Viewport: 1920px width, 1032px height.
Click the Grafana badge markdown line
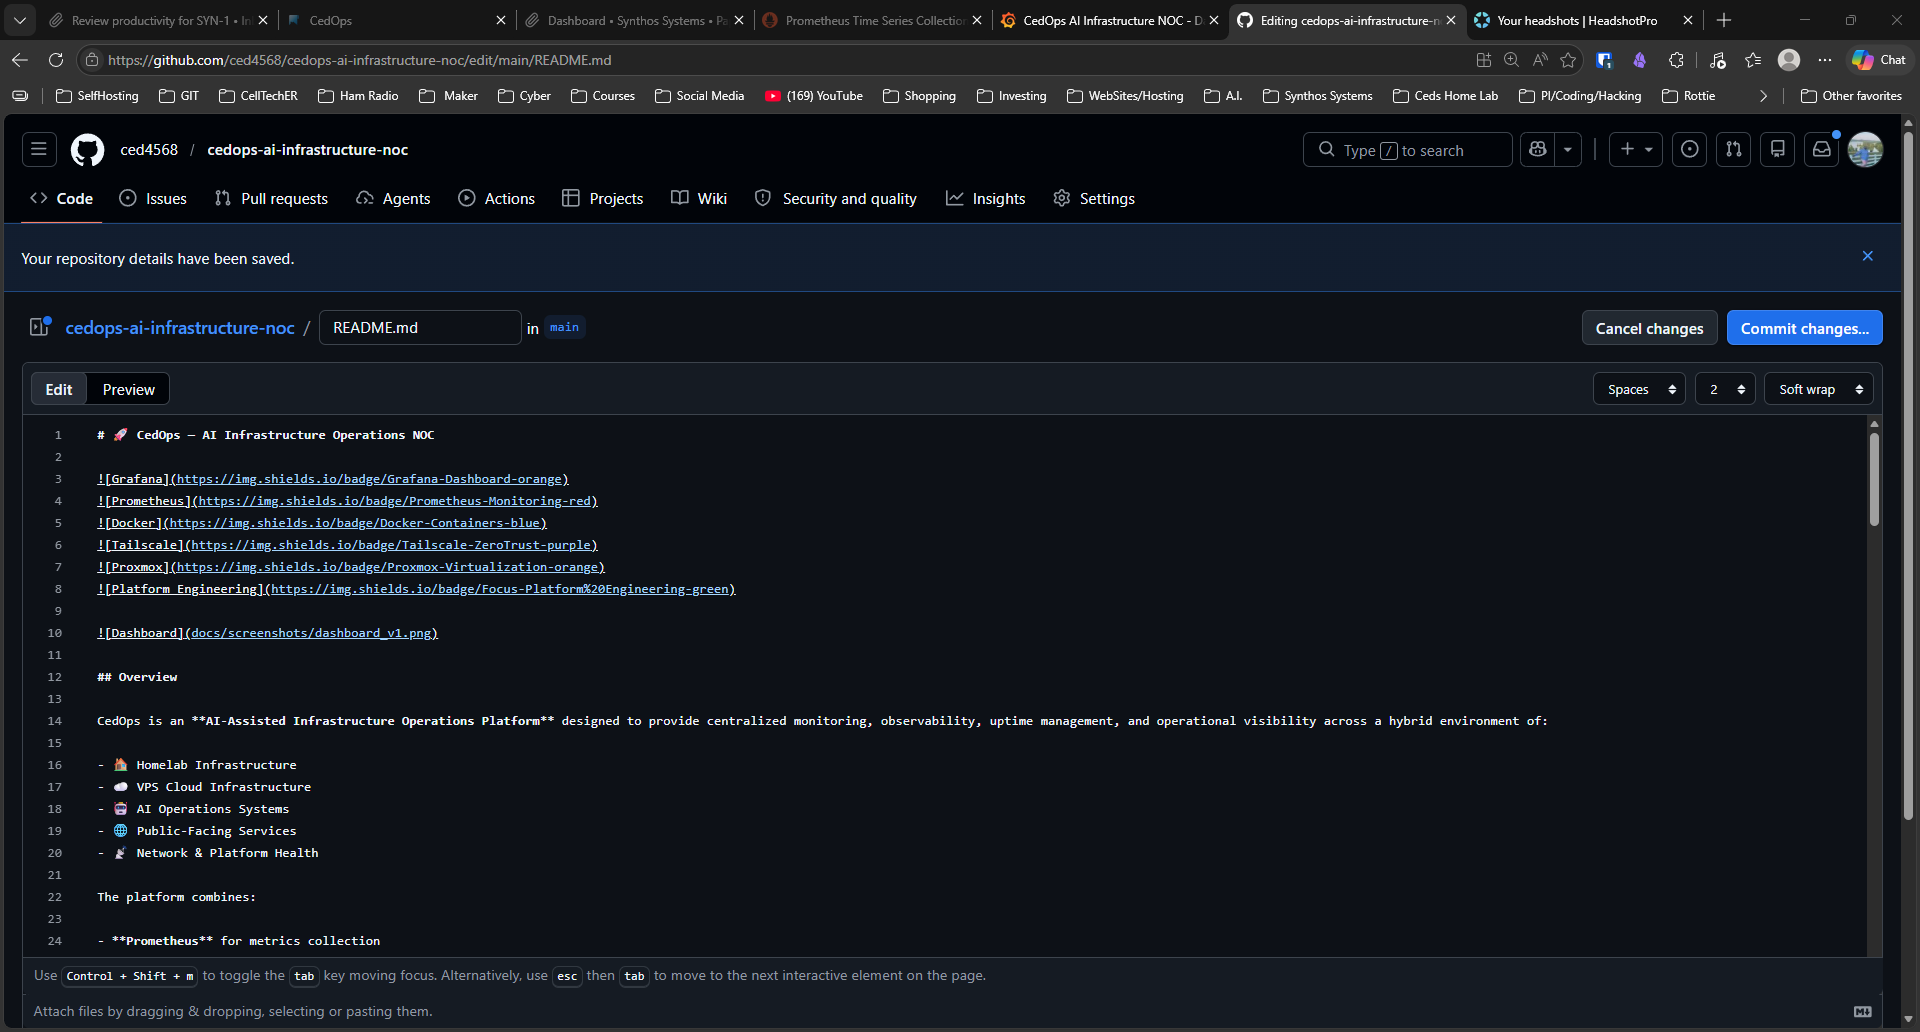[333, 479]
